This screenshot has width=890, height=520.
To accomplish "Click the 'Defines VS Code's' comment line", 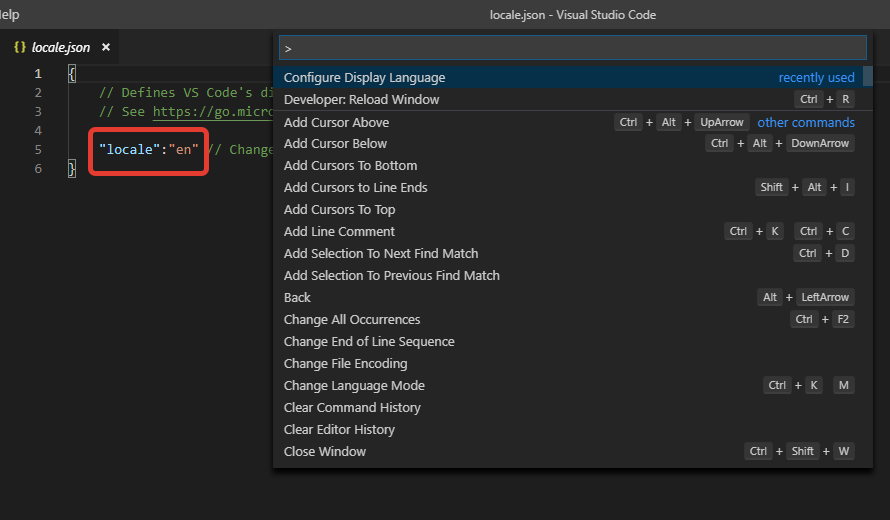I will pos(186,92).
